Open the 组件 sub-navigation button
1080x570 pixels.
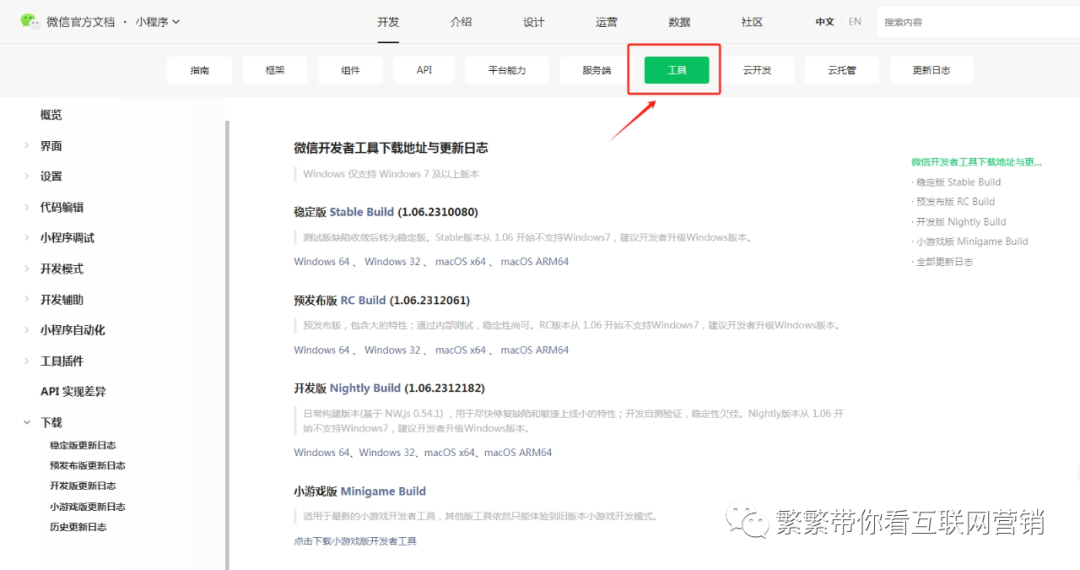tap(351, 70)
